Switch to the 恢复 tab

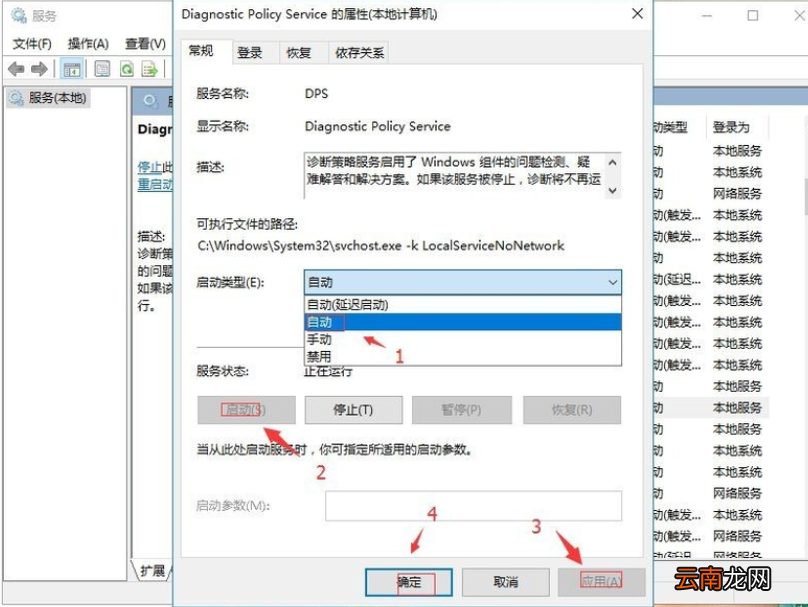304,53
